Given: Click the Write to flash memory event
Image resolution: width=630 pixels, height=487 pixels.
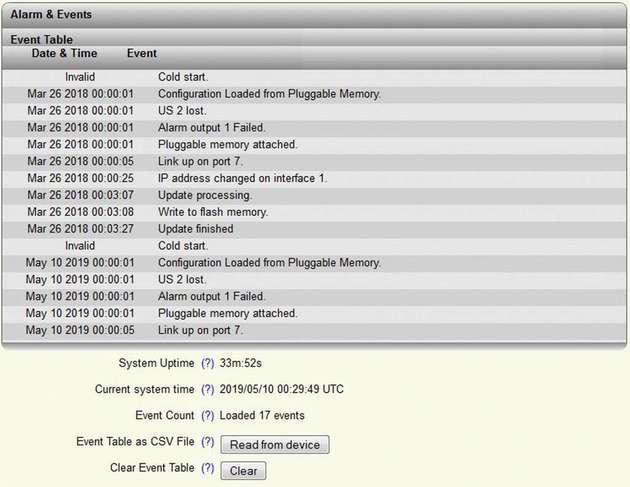Looking at the screenshot, I should 213,212.
